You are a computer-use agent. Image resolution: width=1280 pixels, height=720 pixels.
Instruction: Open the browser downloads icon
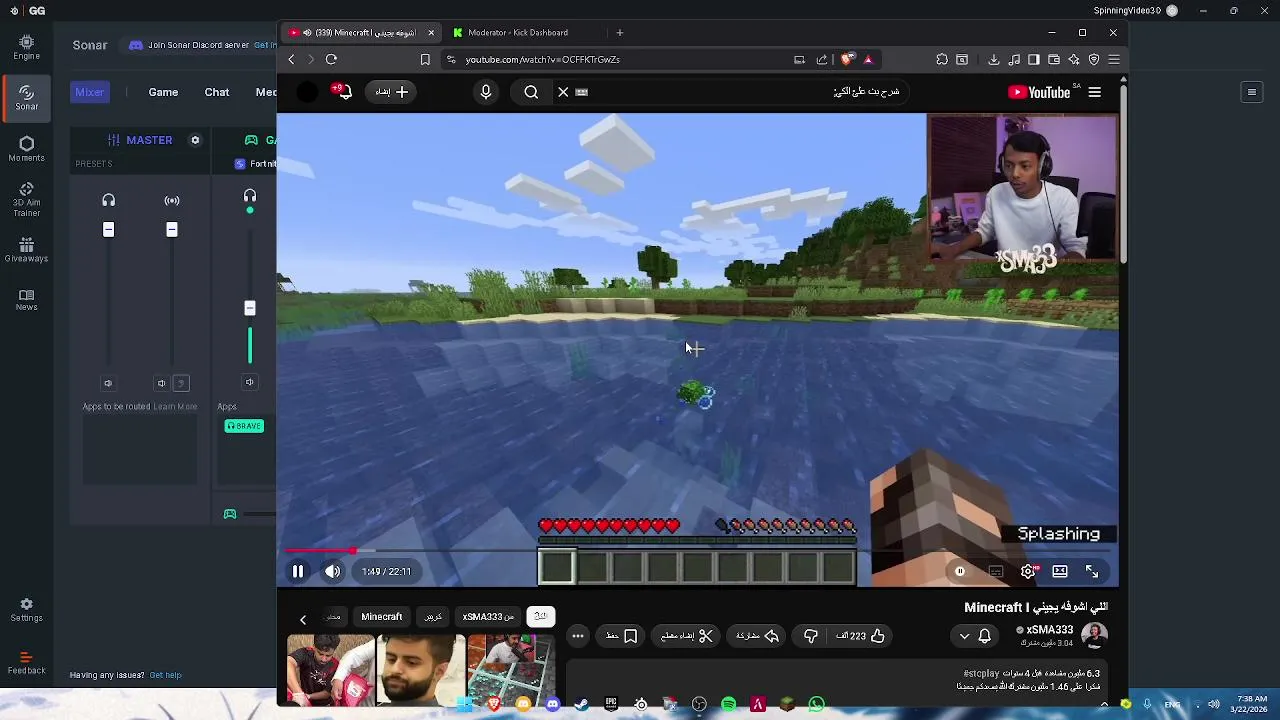(994, 60)
